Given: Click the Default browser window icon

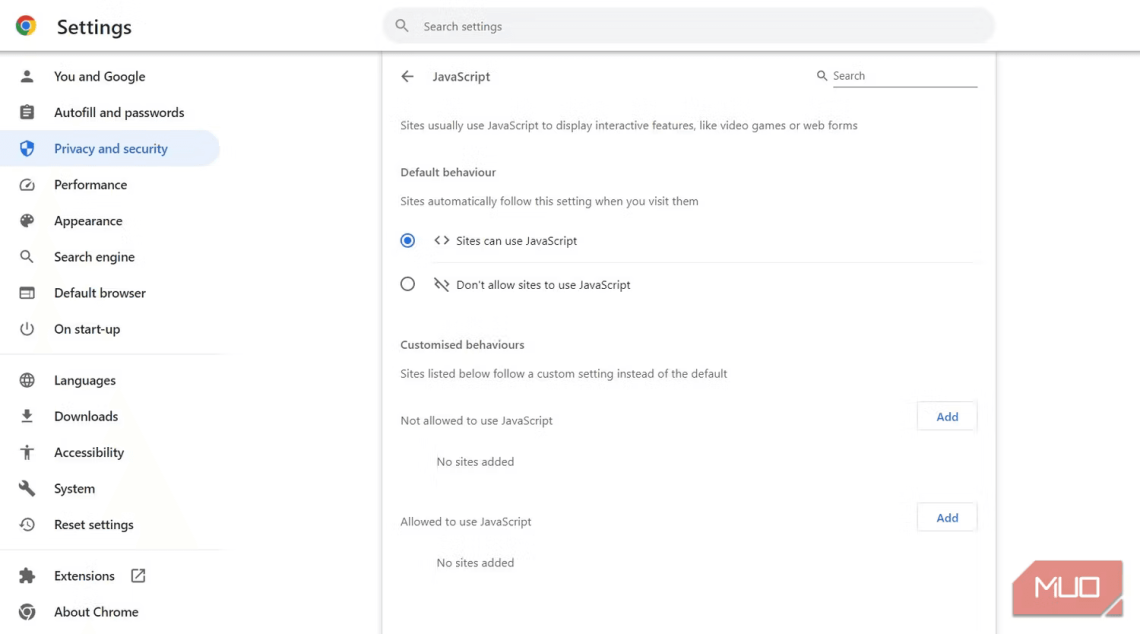Looking at the screenshot, I should point(27,293).
